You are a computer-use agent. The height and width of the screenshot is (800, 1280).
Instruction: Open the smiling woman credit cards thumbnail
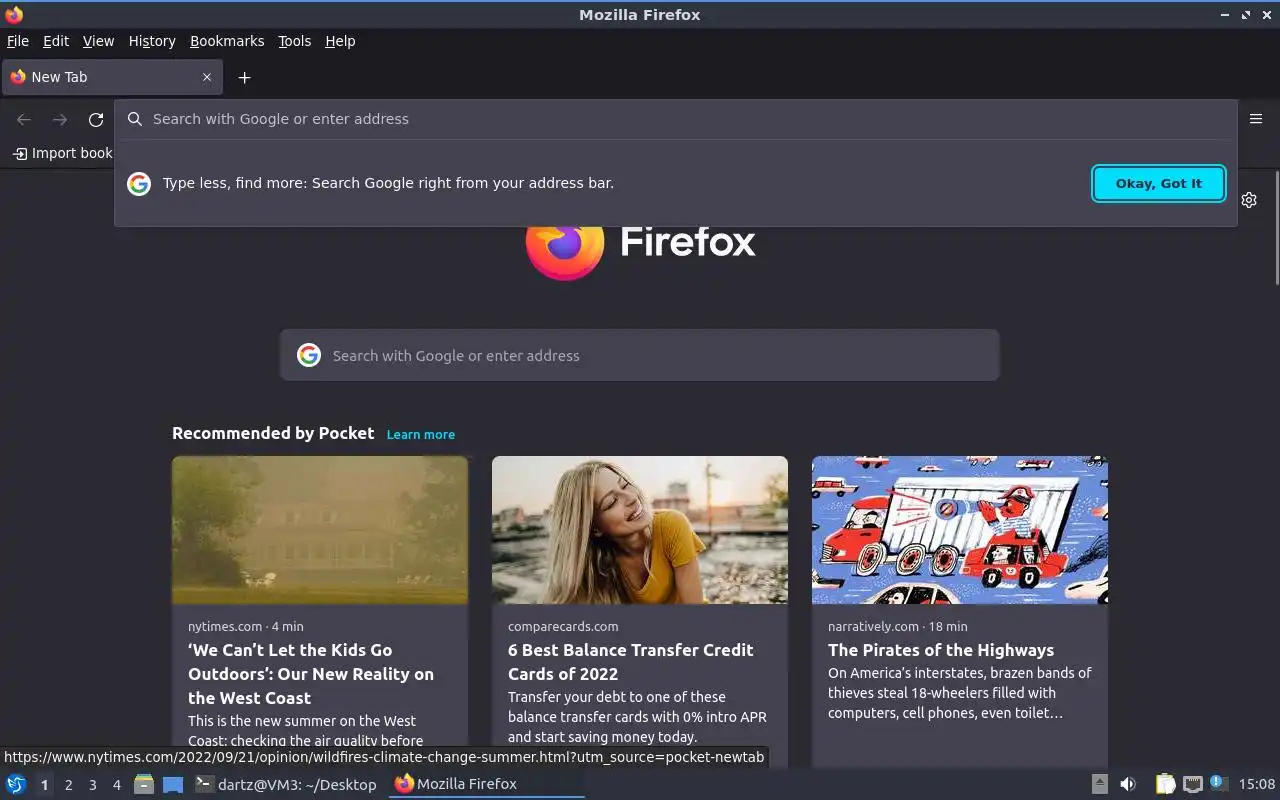640,530
